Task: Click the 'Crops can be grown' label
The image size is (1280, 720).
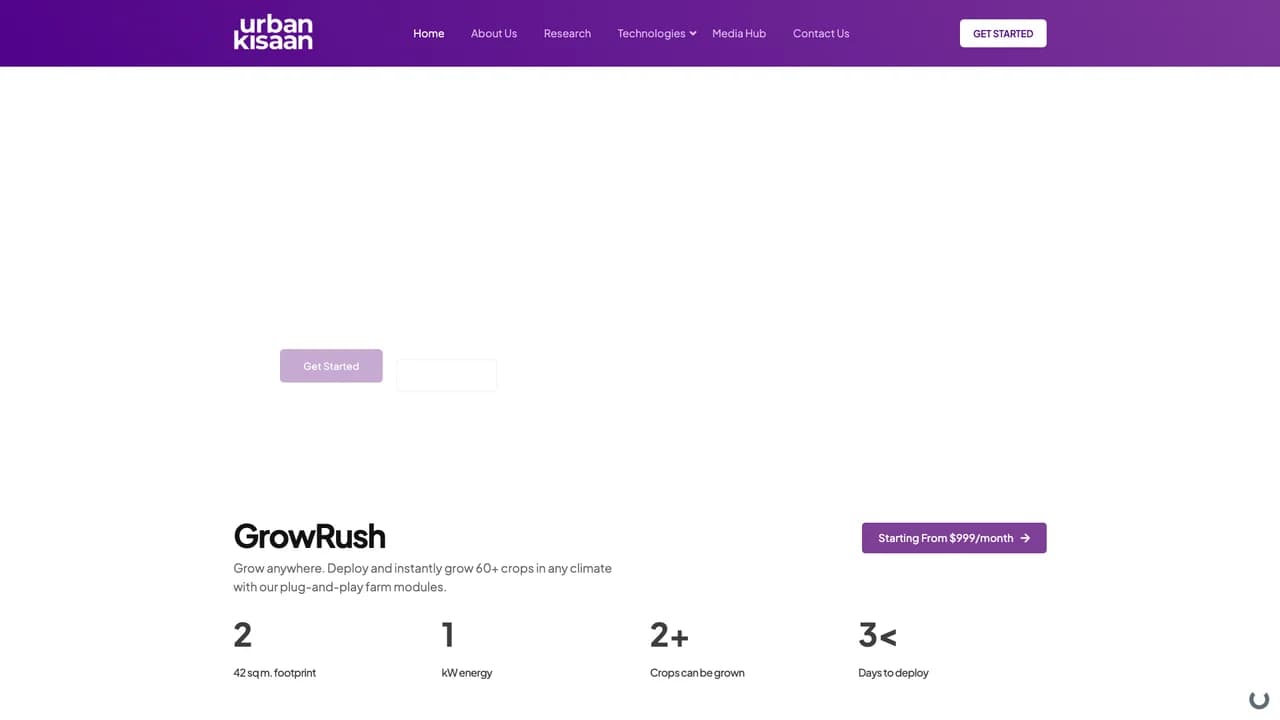Action: 697,673
